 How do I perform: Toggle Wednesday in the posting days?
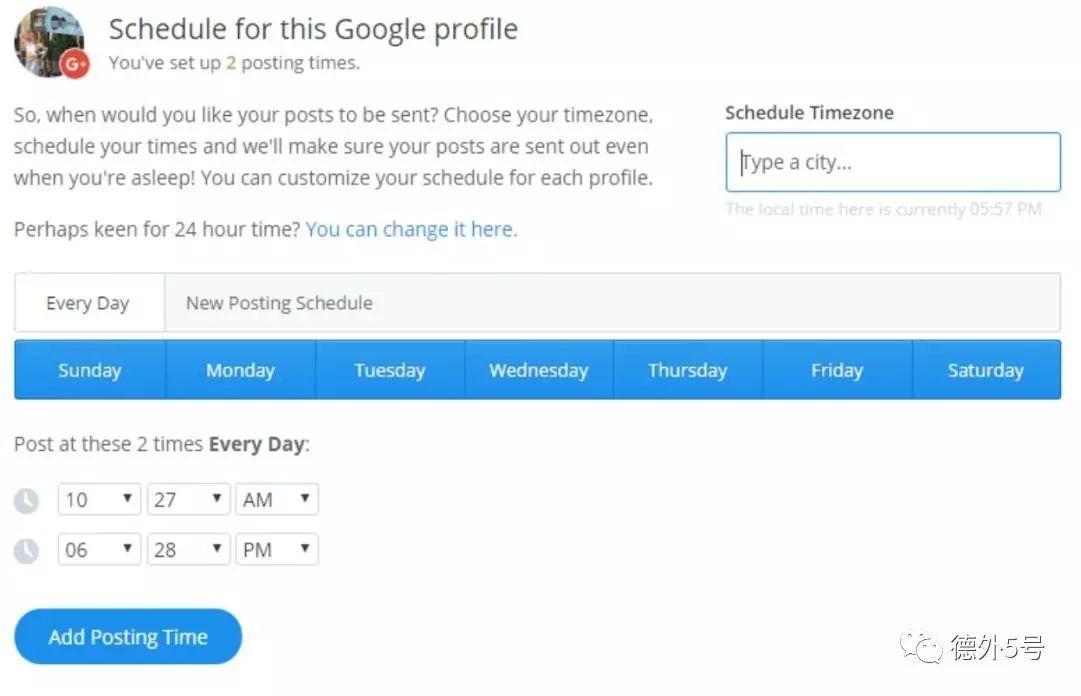[539, 370]
